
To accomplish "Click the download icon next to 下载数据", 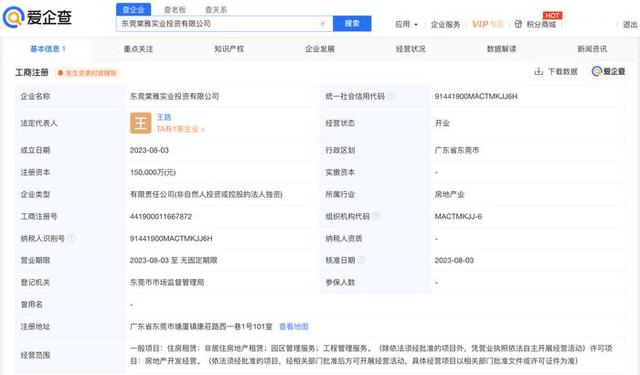I will point(538,71).
